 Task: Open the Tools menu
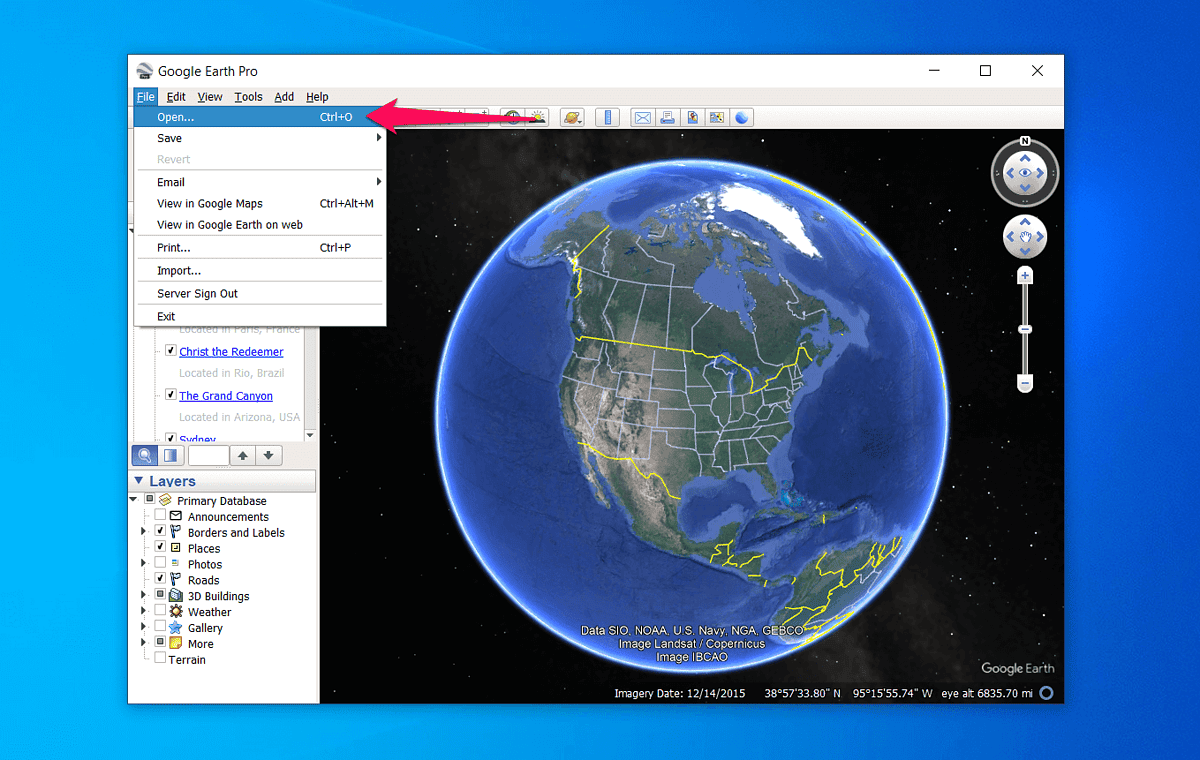pyautogui.click(x=248, y=97)
